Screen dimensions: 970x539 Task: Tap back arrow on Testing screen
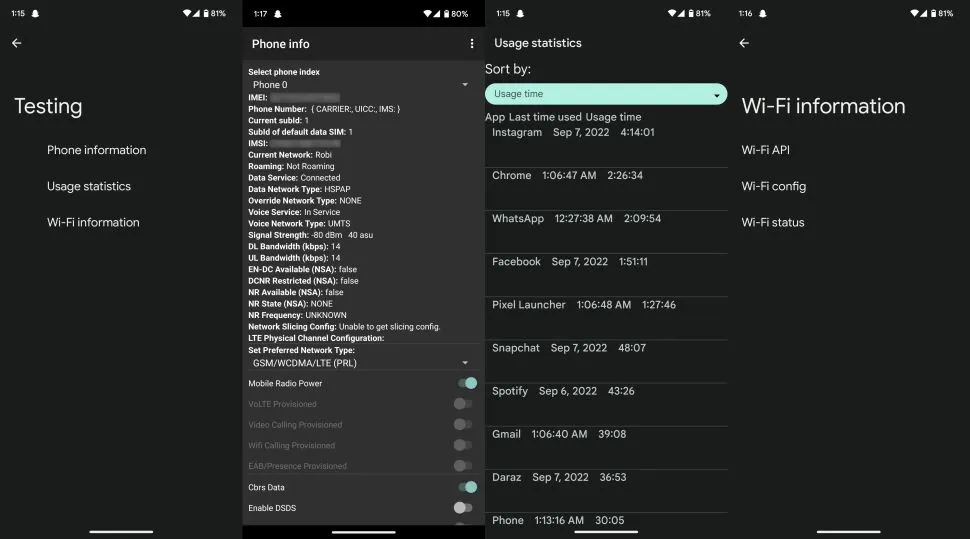(16, 43)
